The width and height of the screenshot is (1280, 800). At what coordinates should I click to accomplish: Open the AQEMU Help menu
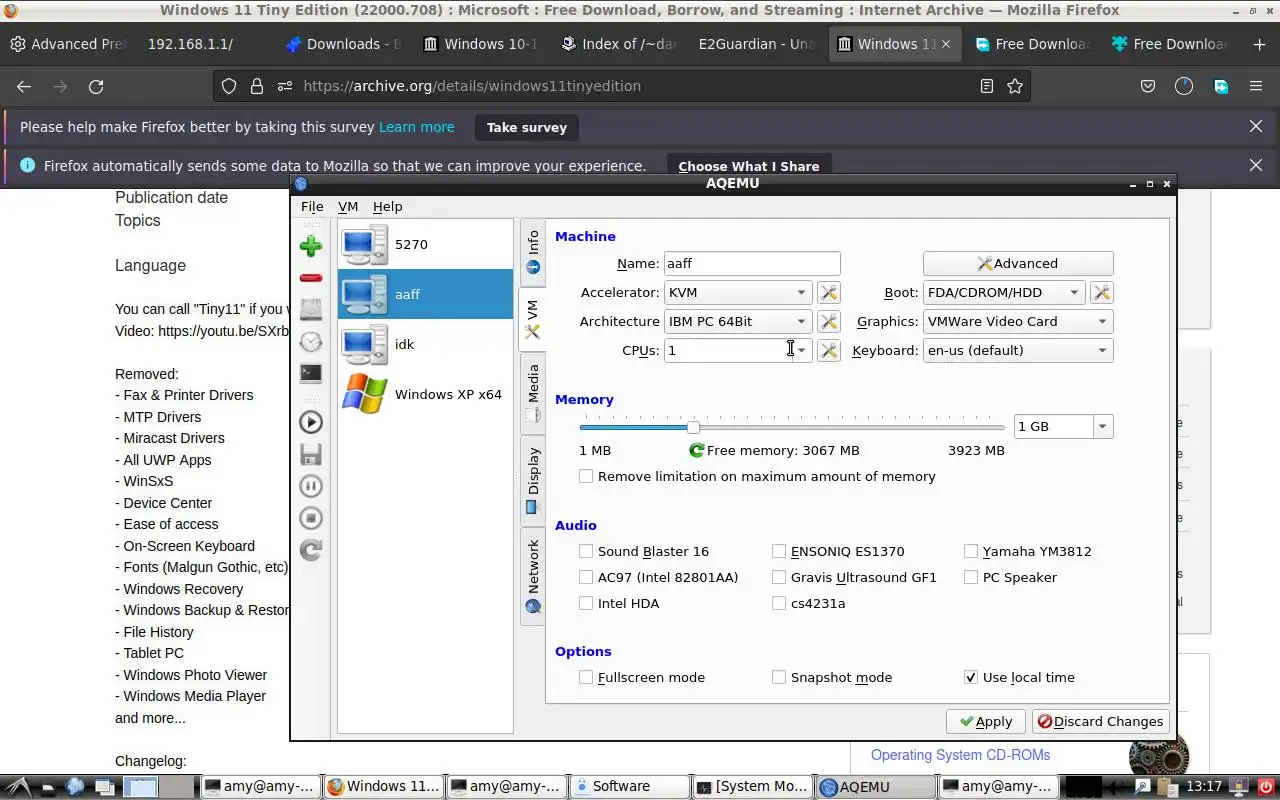click(387, 206)
